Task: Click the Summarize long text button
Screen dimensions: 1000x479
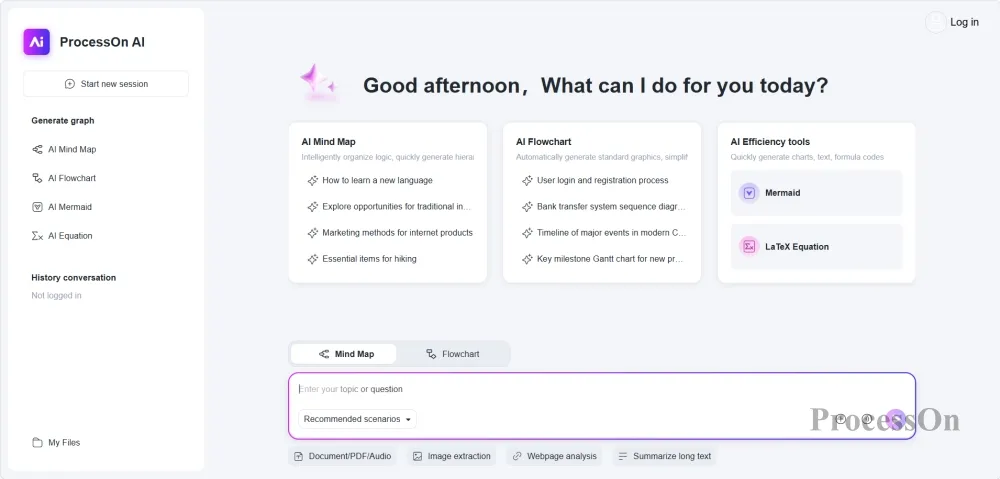Action: pos(664,456)
